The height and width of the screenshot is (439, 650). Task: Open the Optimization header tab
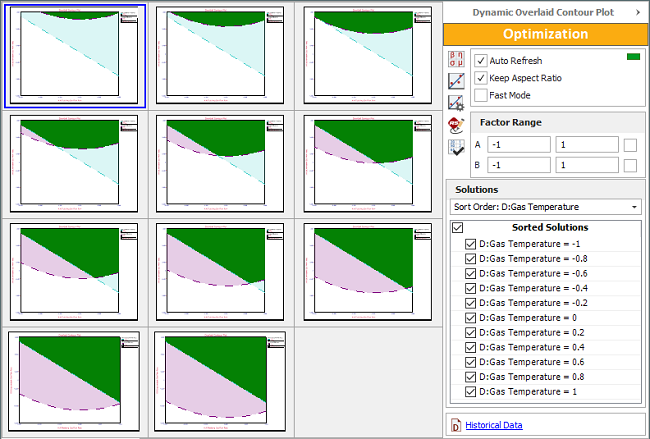click(x=545, y=34)
